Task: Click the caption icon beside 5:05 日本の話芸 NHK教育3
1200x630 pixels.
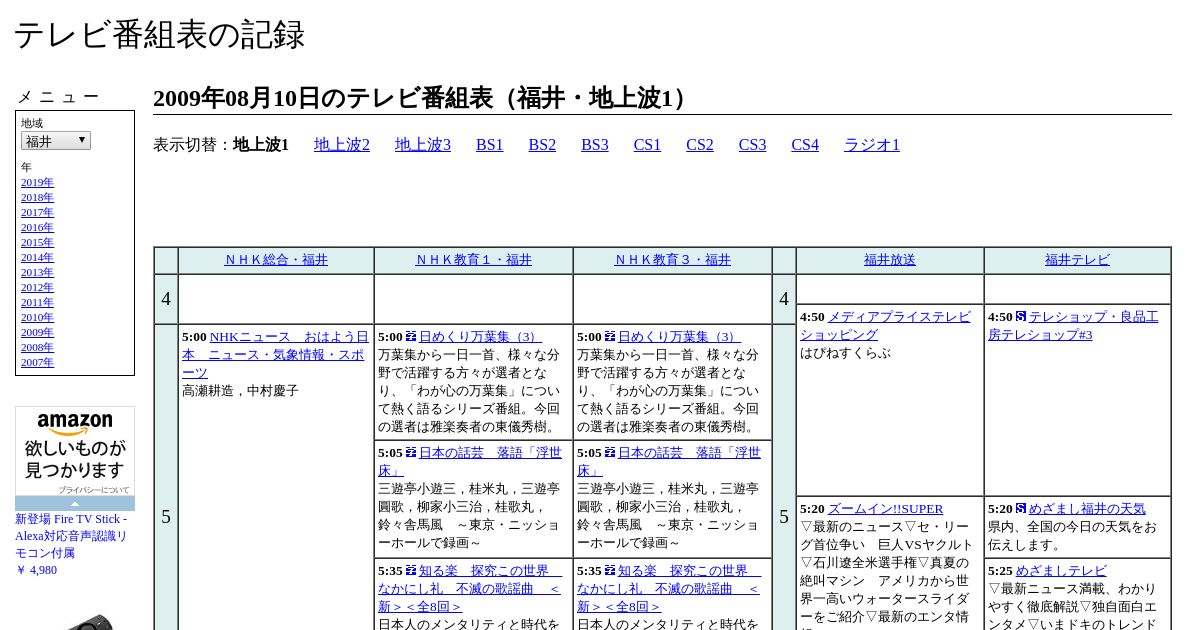Action: click(610, 453)
